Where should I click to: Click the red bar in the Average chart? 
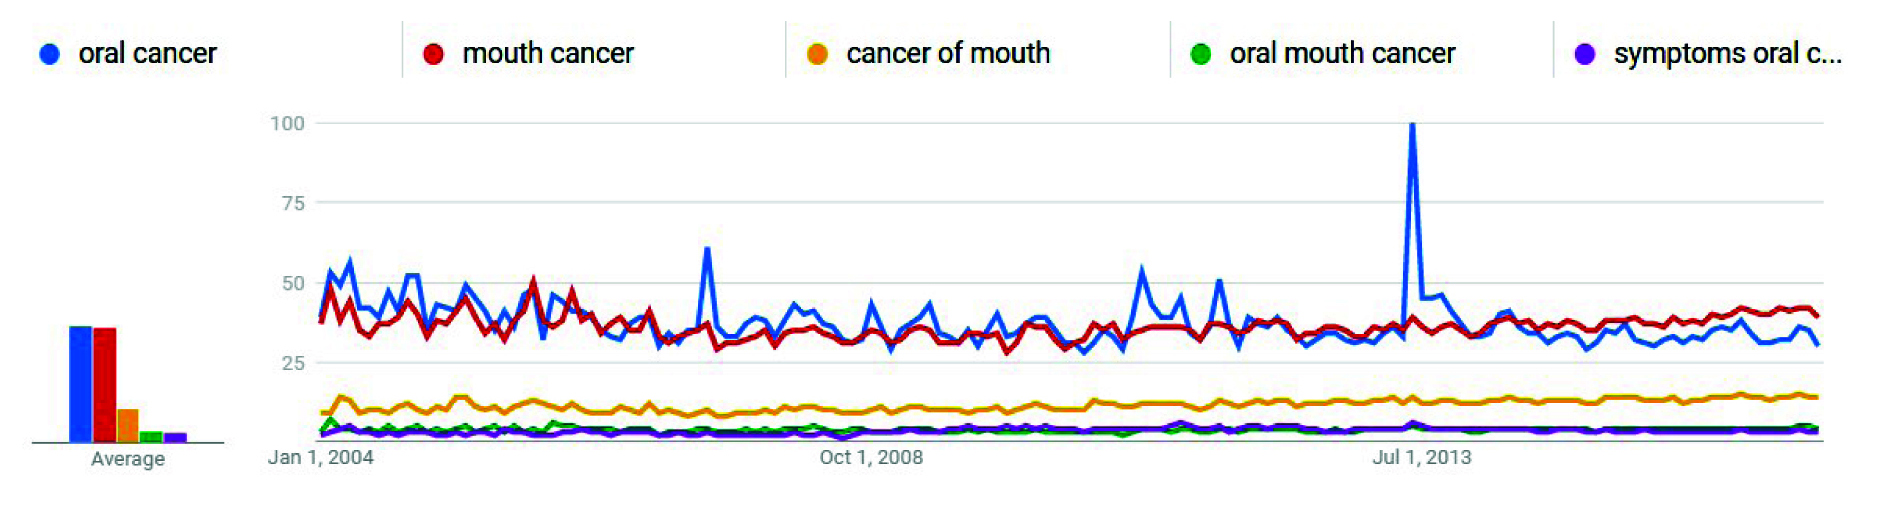104,385
